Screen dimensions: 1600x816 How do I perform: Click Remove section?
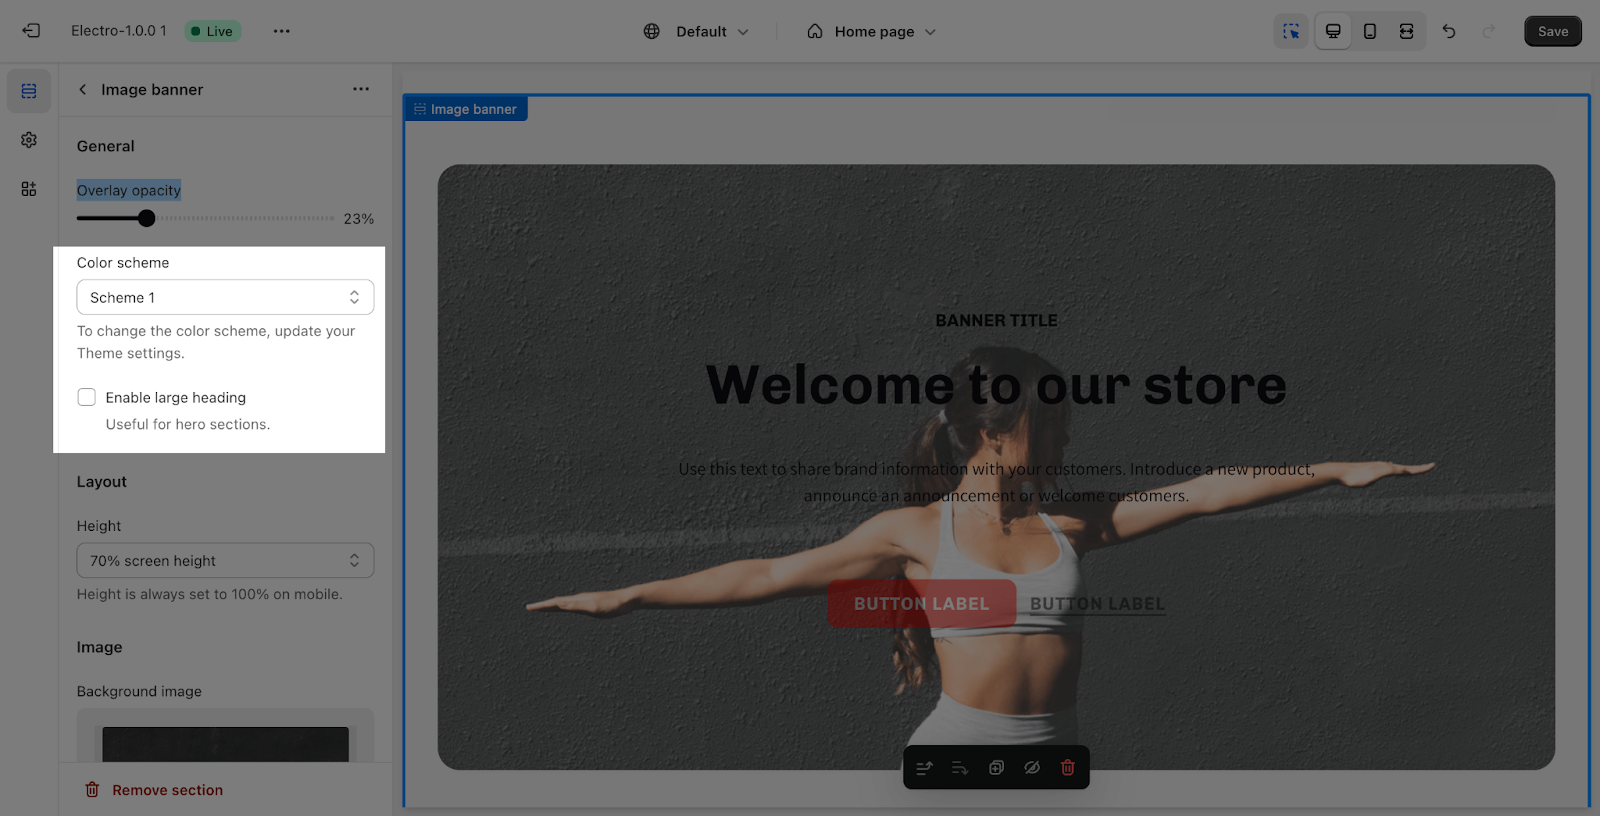[x=154, y=790]
